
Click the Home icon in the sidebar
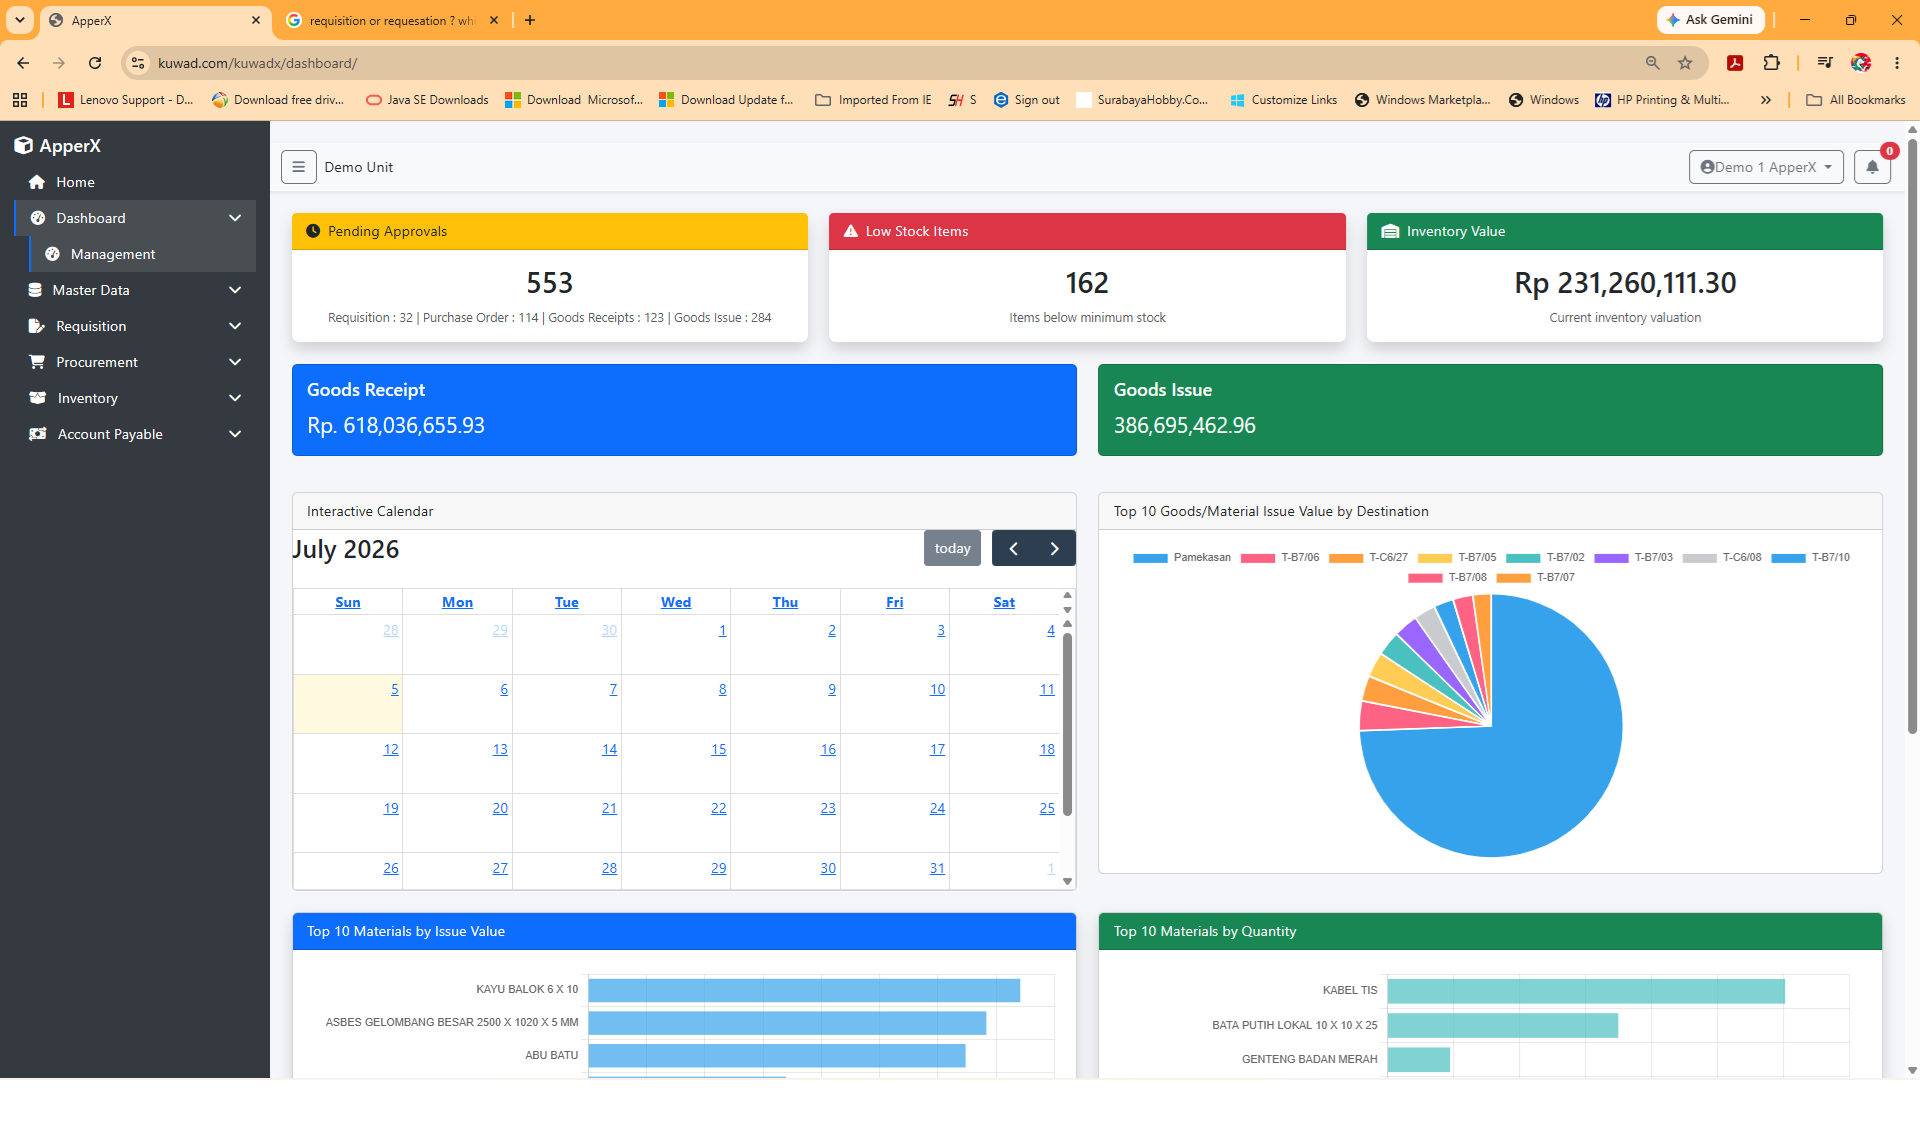[37, 182]
